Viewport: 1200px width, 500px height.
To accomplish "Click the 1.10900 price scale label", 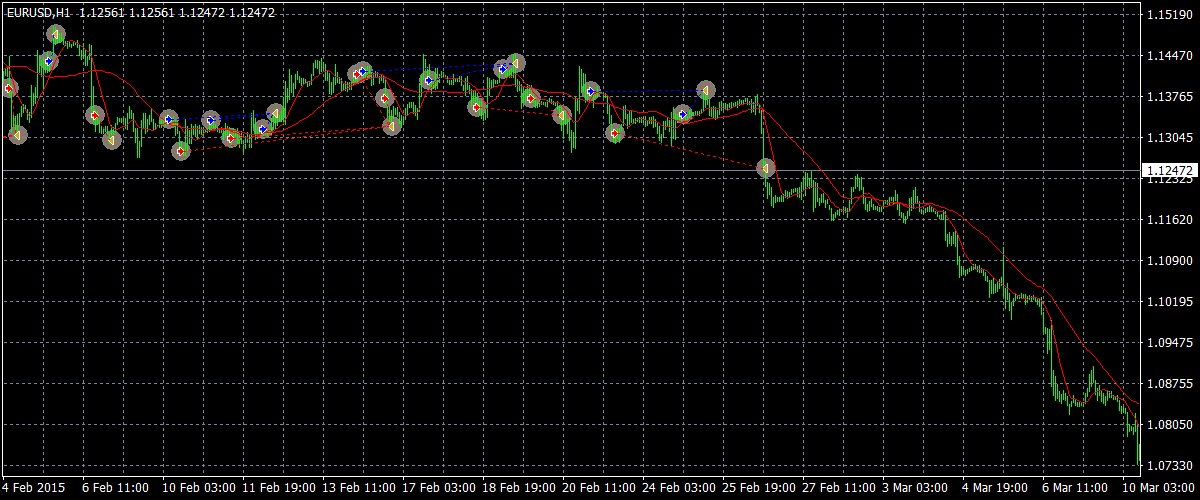I will [x=1170, y=260].
